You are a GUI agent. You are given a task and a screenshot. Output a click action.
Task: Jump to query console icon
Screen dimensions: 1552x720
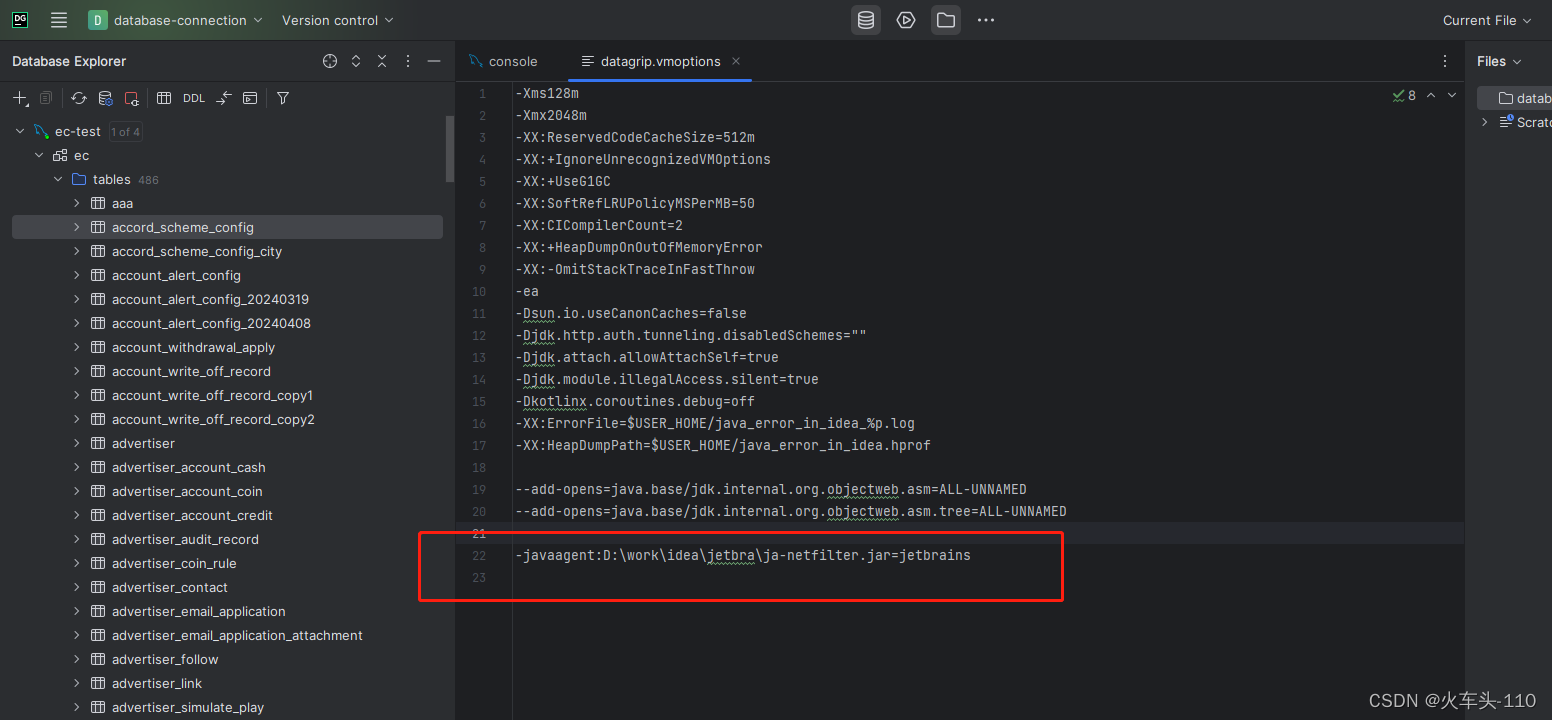[x=250, y=98]
